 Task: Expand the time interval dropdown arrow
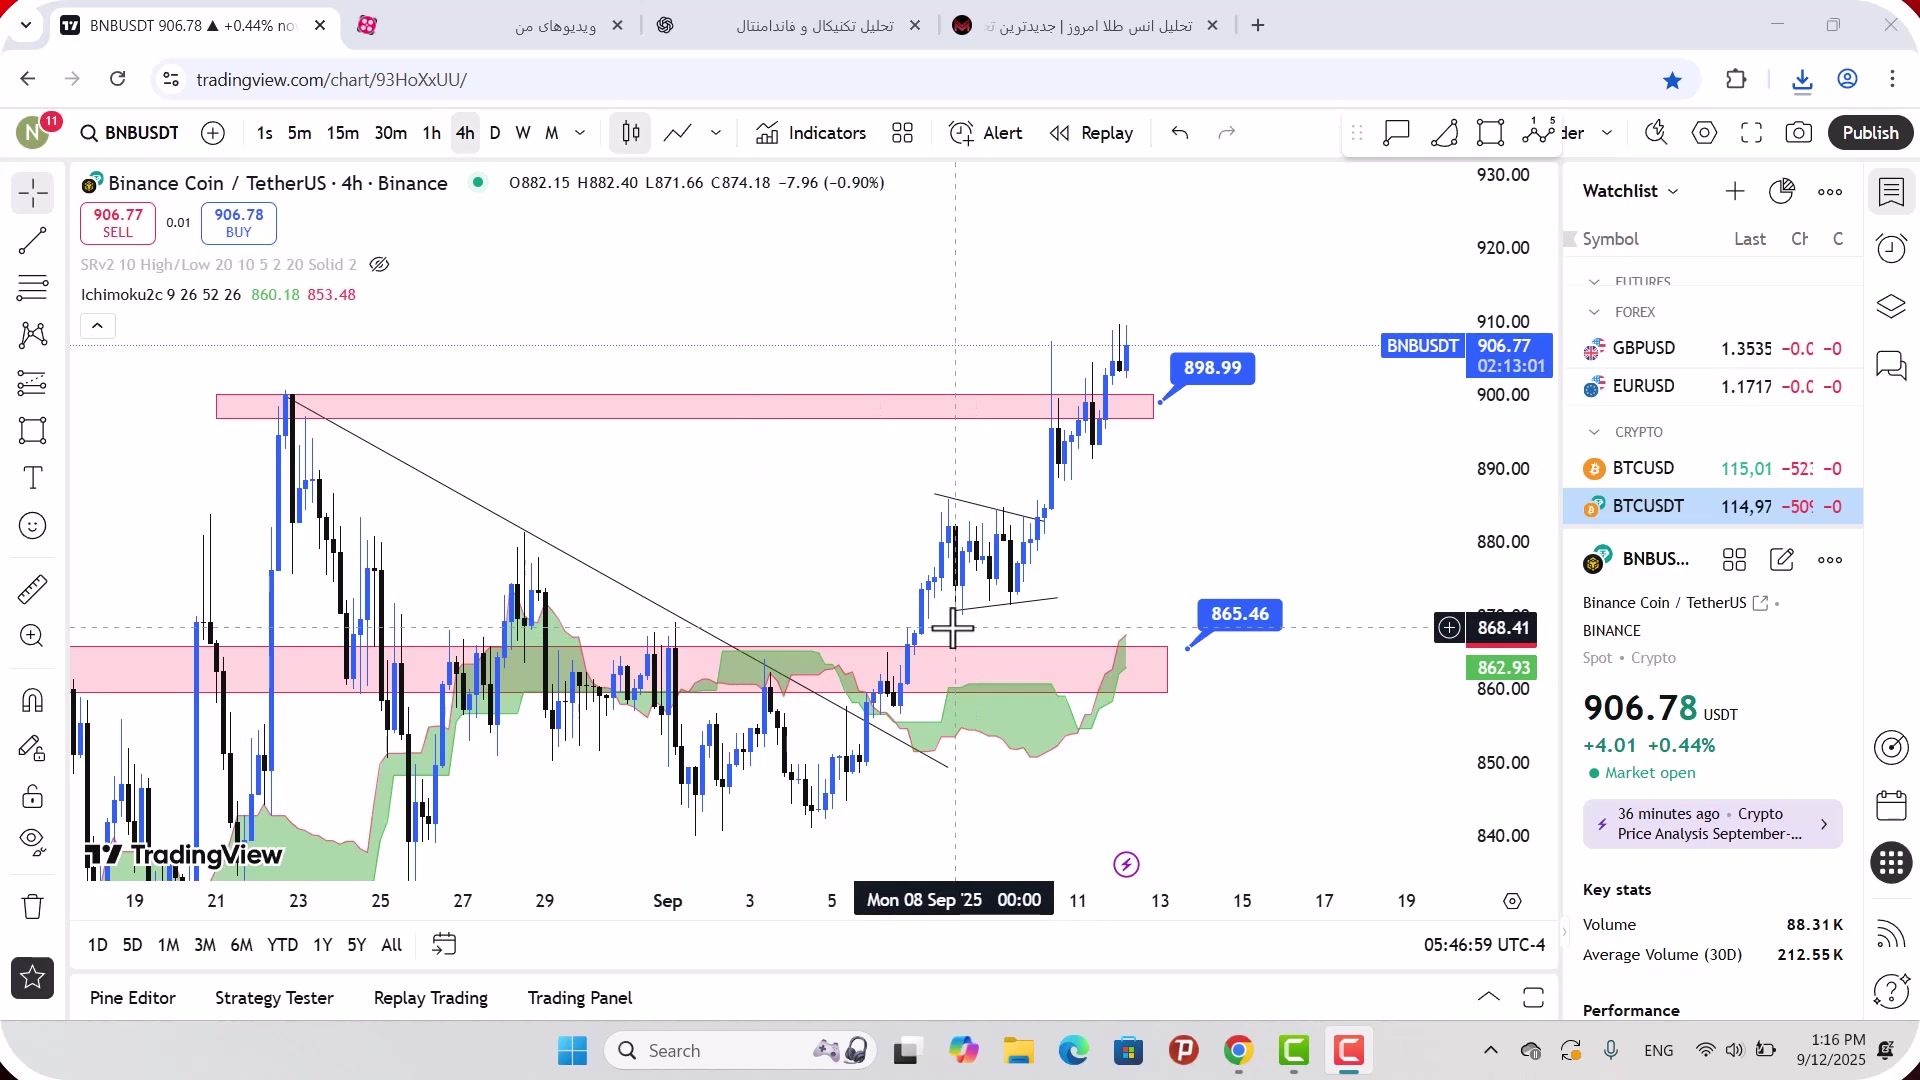pos(580,133)
